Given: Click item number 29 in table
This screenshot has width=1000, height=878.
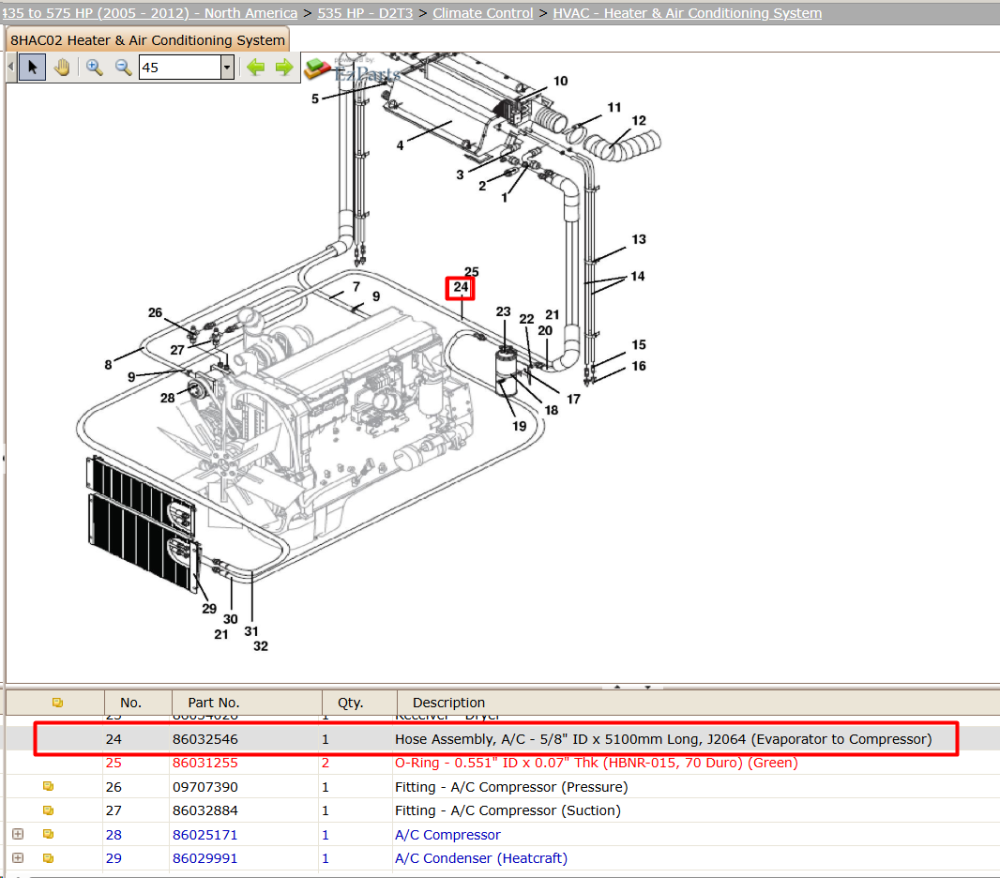Looking at the screenshot, I should pyautogui.click(x=114, y=858).
